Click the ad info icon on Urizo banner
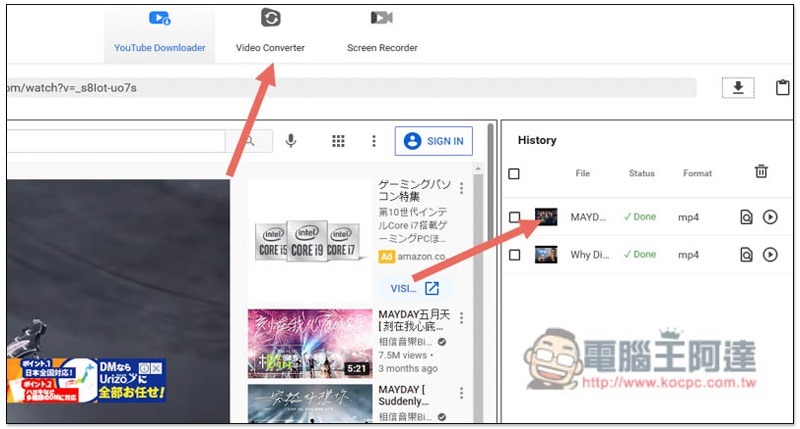The image size is (800, 429). tap(145, 368)
